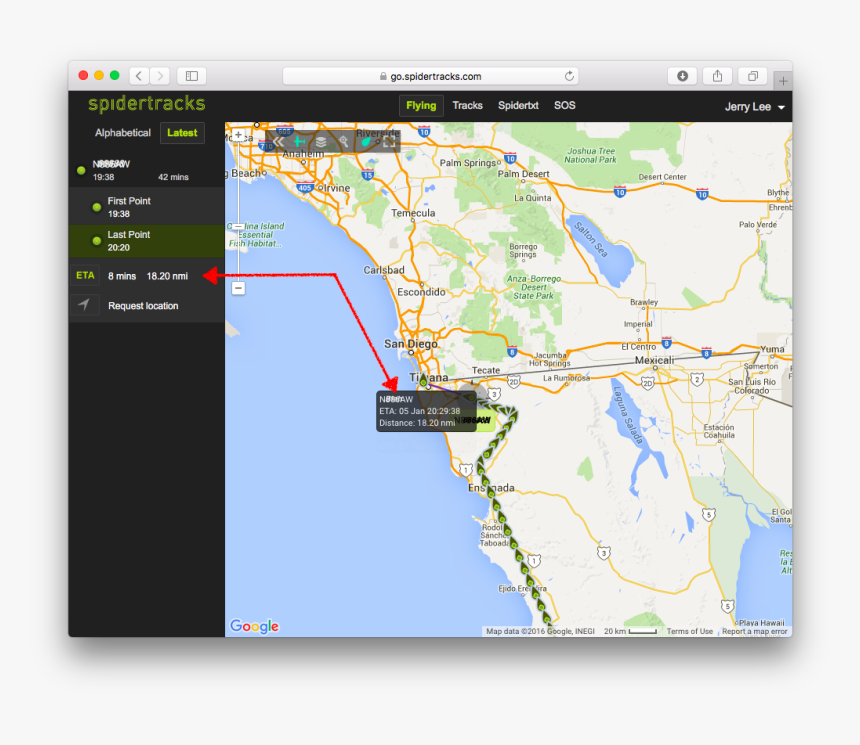The width and height of the screenshot is (860, 745).
Task: Click Request location
Action: [x=143, y=306]
